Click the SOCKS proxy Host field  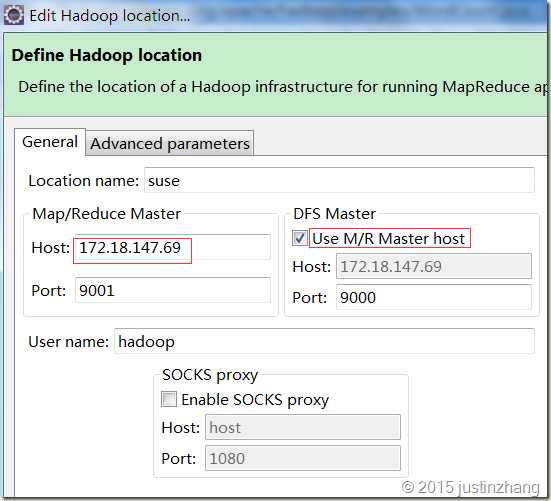coord(303,428)
